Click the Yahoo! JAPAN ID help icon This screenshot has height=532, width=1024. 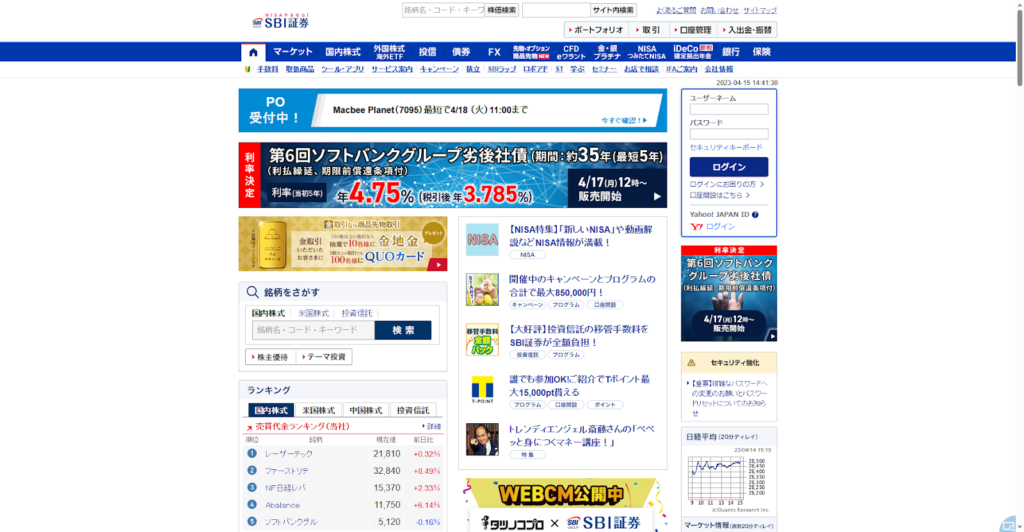tap(755, 215)
